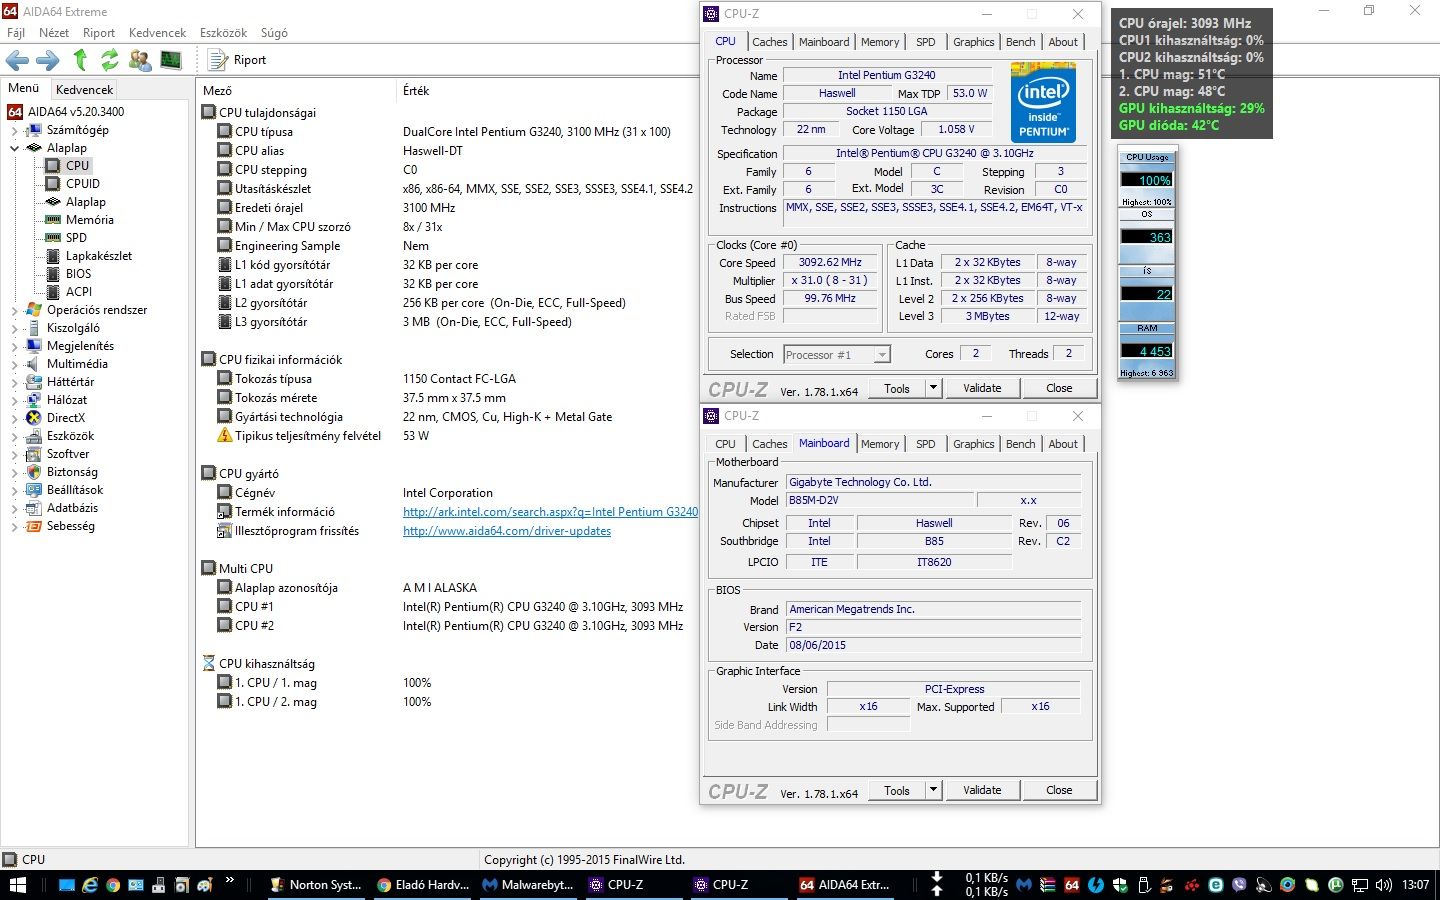Click Validate in CPU-Z processor window
This screenshot has height=900, width=1440.
pyautogui.click(x=982, y=388)
